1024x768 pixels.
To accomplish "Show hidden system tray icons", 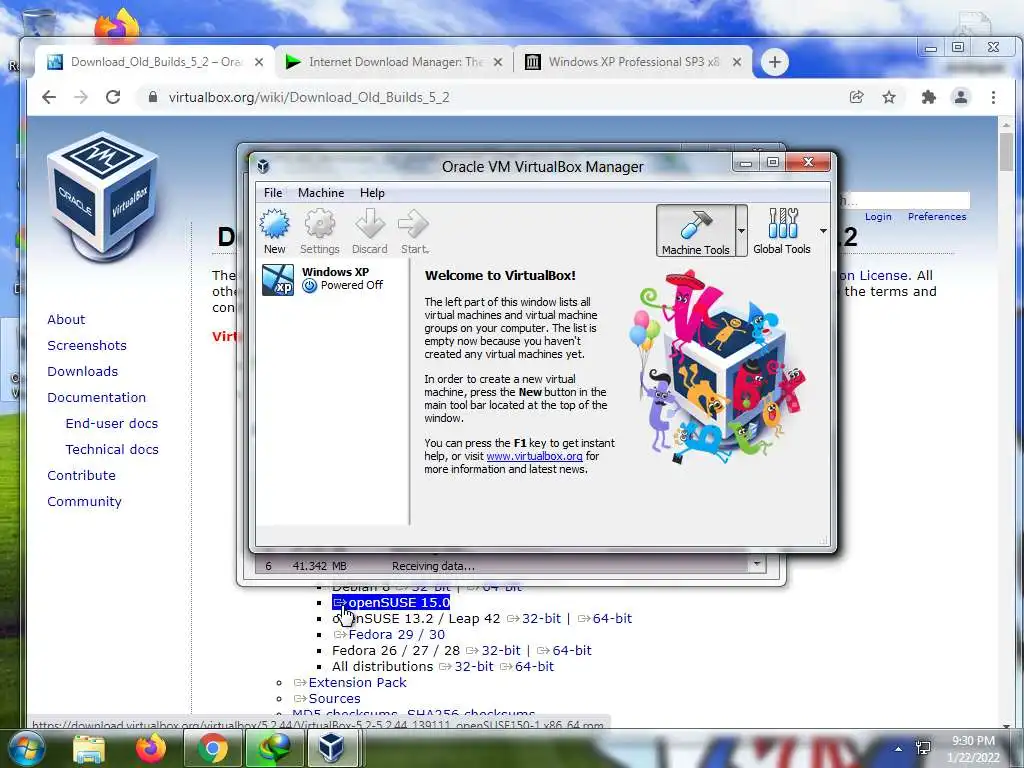I will tap(899, 749).
